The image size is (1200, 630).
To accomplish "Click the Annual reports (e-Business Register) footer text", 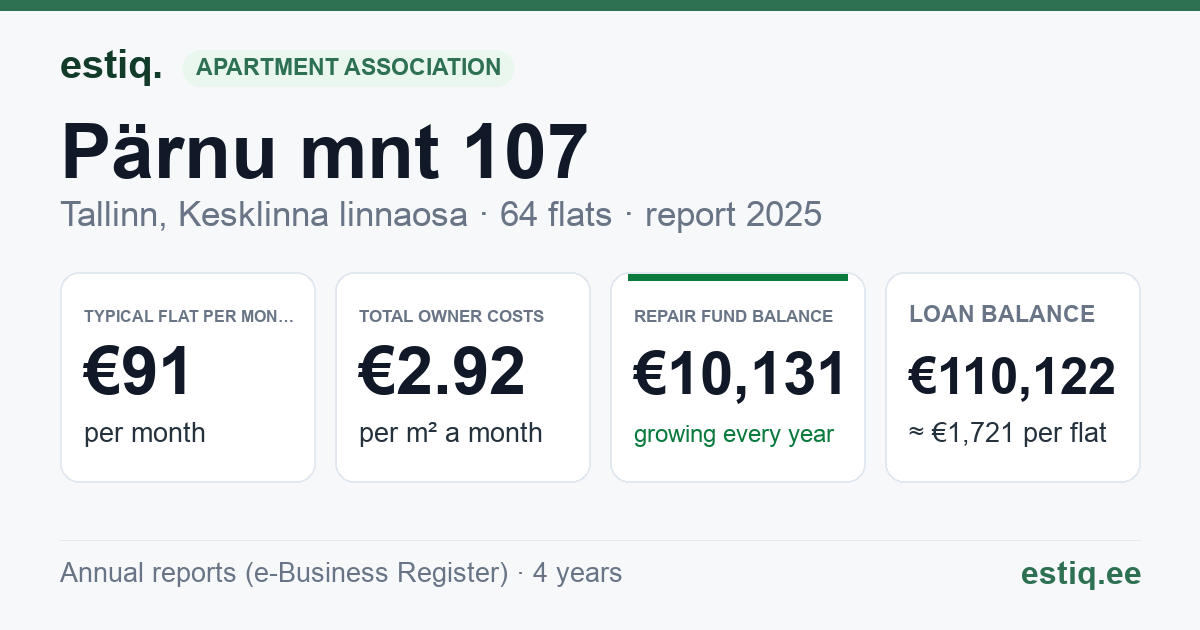I will coord(341,573).
